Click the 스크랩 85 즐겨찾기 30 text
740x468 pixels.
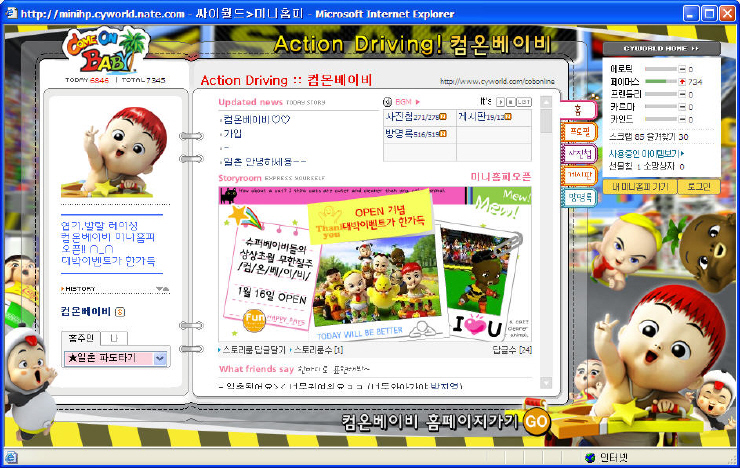[x=649, y=137]
